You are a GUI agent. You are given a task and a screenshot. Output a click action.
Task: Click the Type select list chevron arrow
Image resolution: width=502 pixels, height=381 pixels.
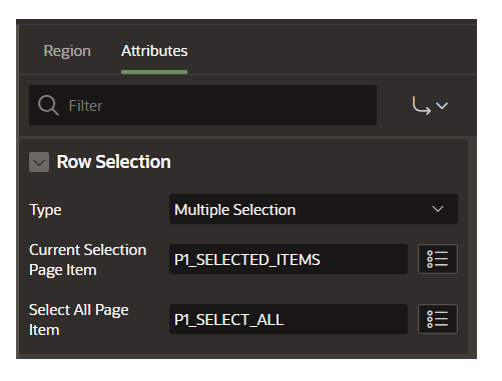437,209
